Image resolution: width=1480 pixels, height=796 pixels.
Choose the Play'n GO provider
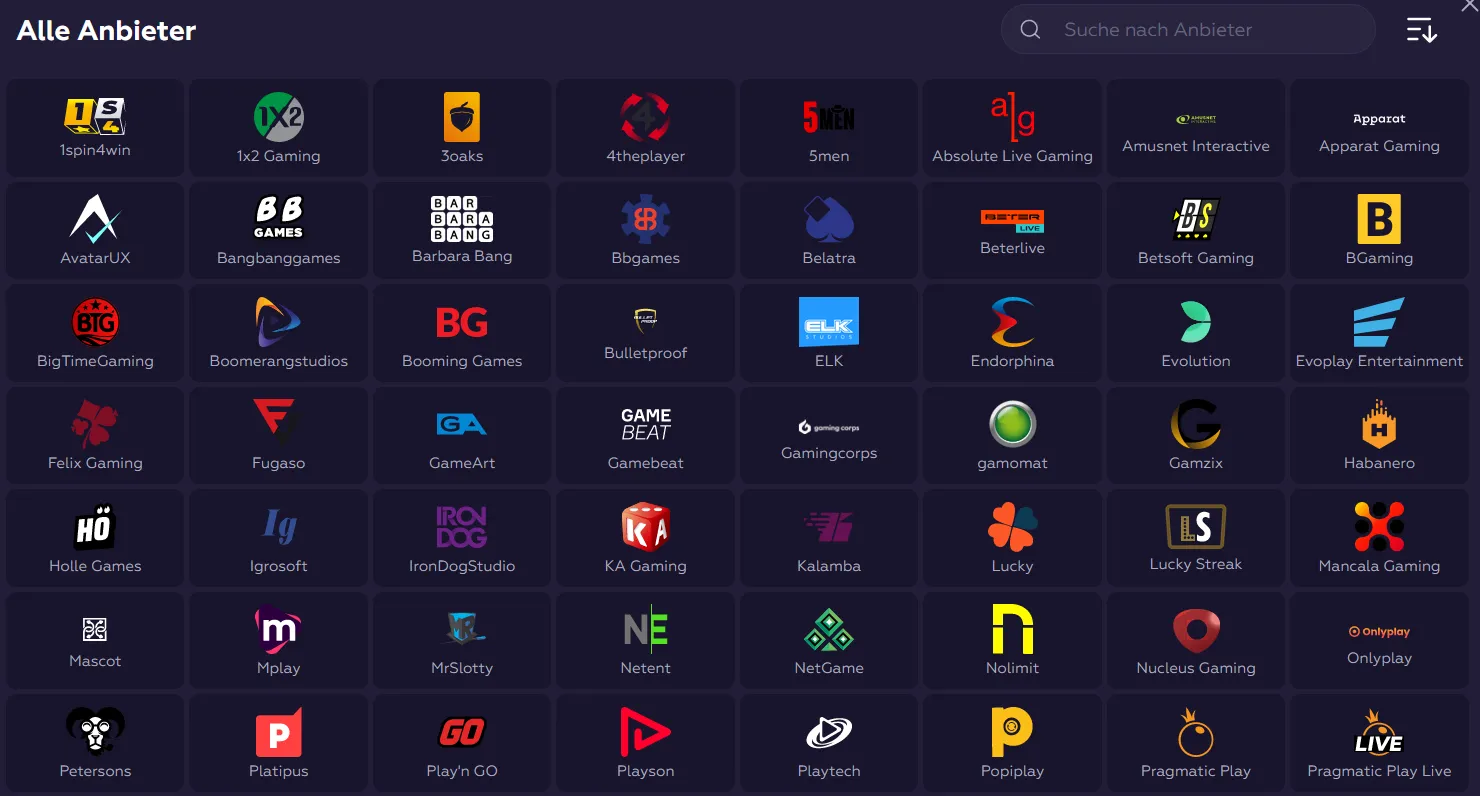click(462, 743)
